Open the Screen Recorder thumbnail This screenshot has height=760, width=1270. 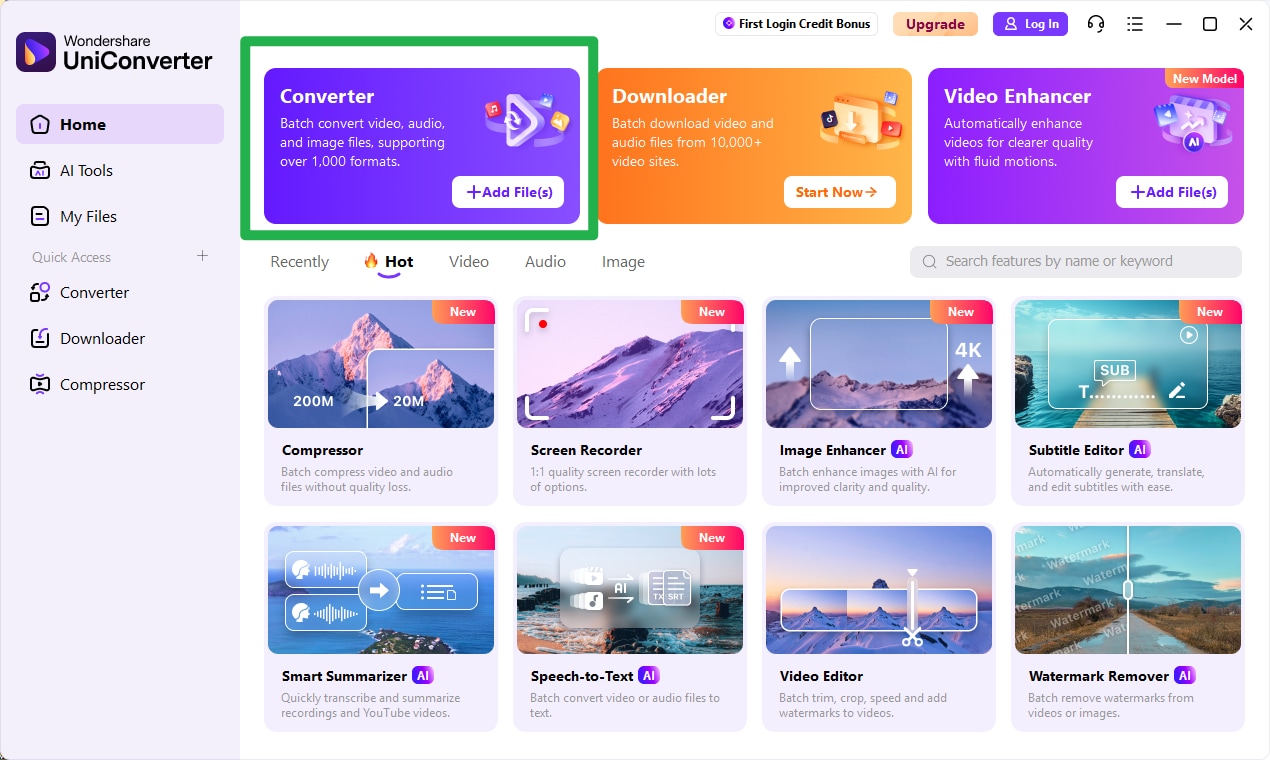tap(630, 364)
